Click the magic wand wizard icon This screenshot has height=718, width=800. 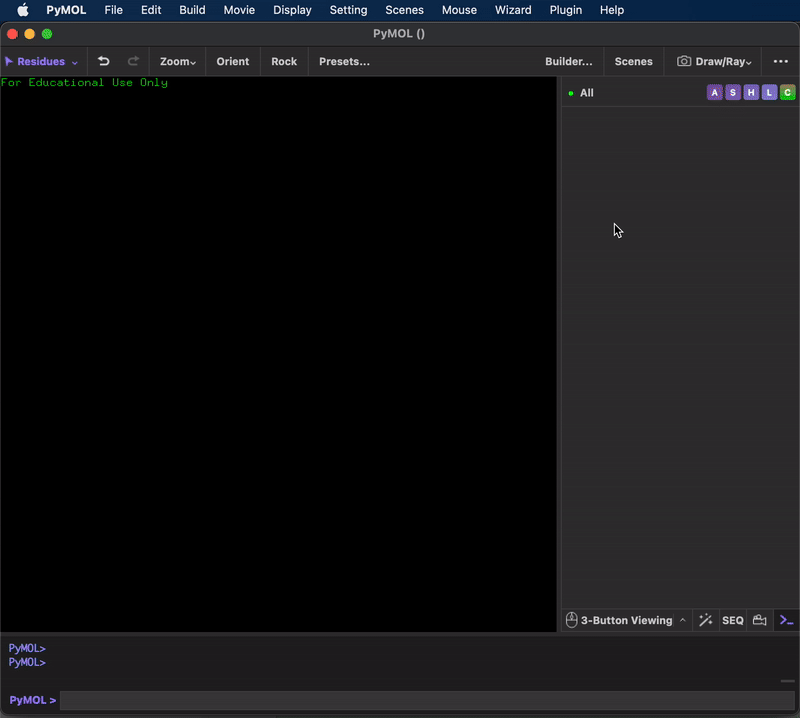pyautogui.click(x=706, y=620)
